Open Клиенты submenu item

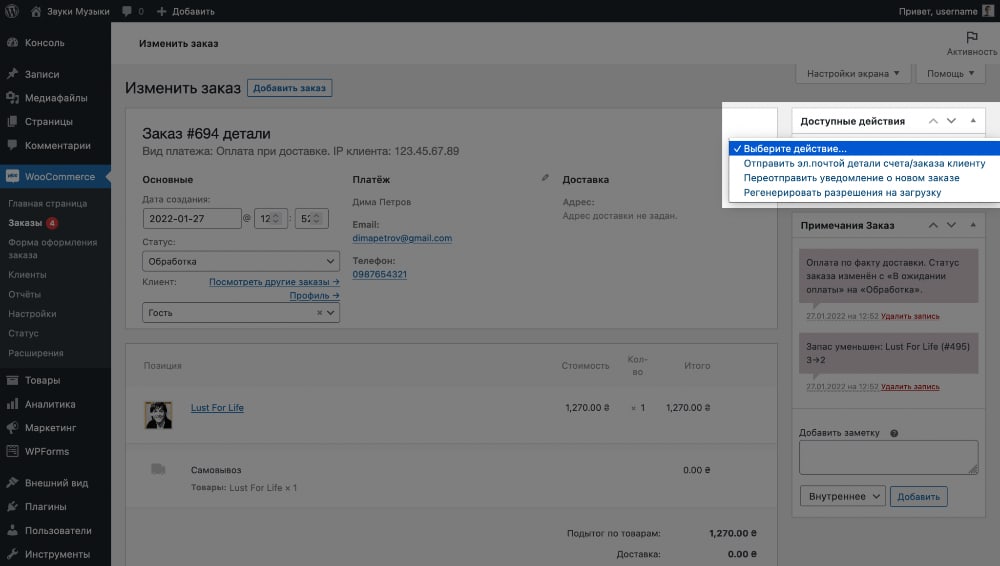27,274
